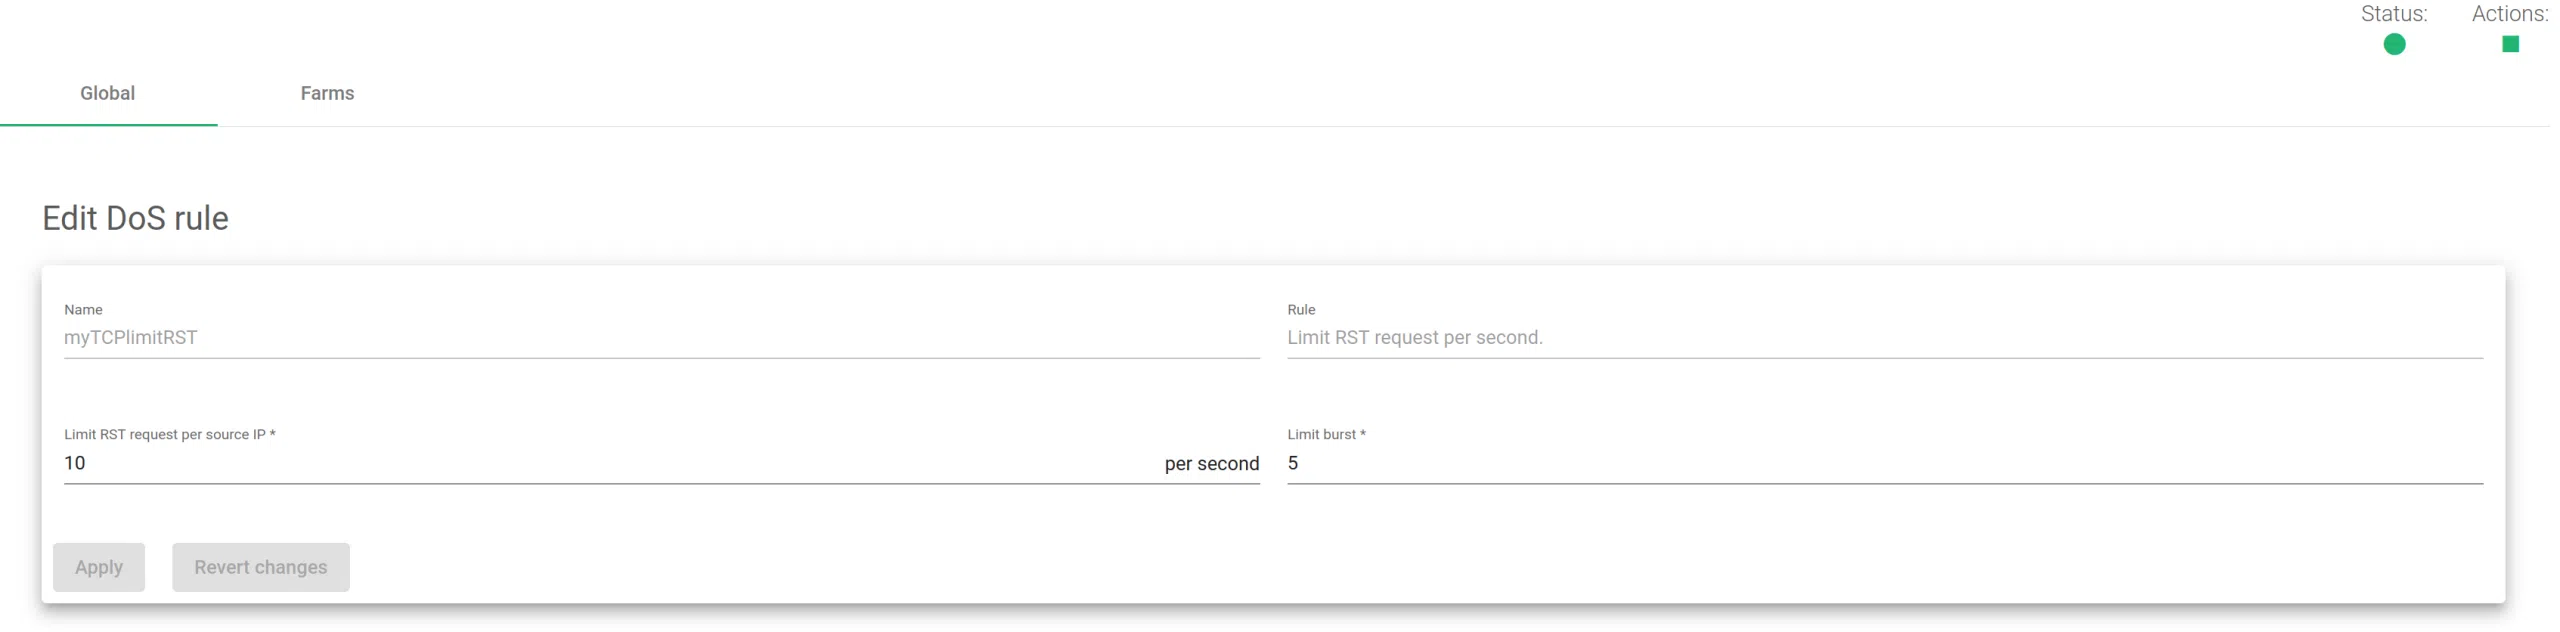This screenshot has width=2560, height=632.
Task: Click the 'Rule' field label
Action: [x=1300, y=310]
